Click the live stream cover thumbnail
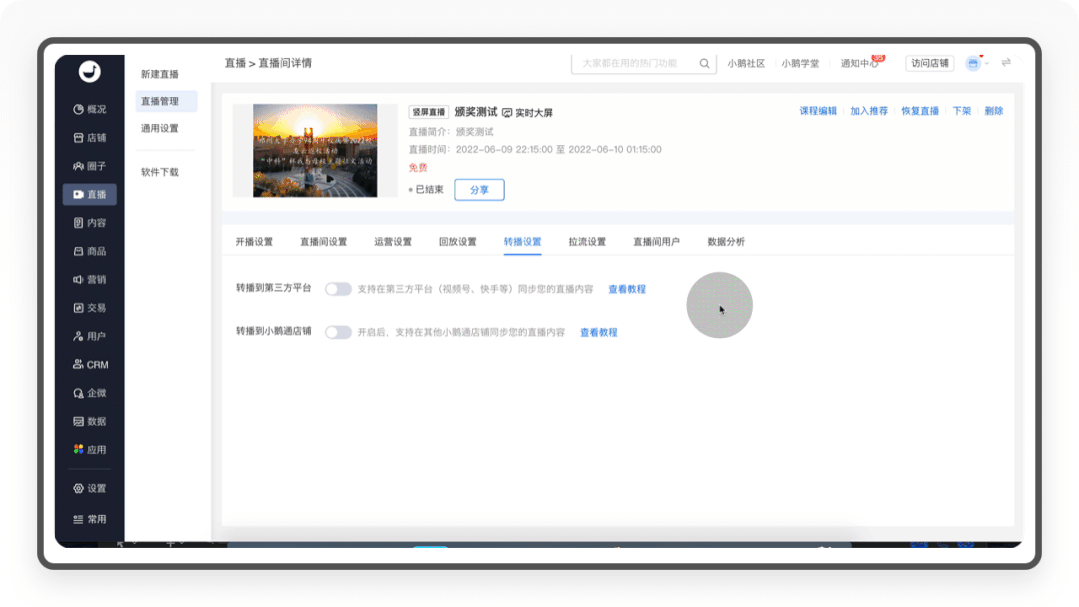Viewport: 1079px width, 607px height. point(315,151)
